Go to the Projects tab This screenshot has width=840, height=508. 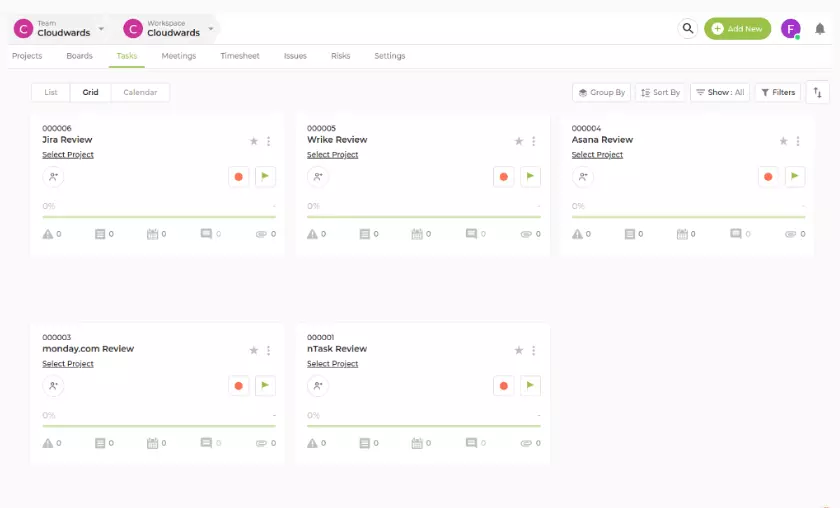[27, 56]
